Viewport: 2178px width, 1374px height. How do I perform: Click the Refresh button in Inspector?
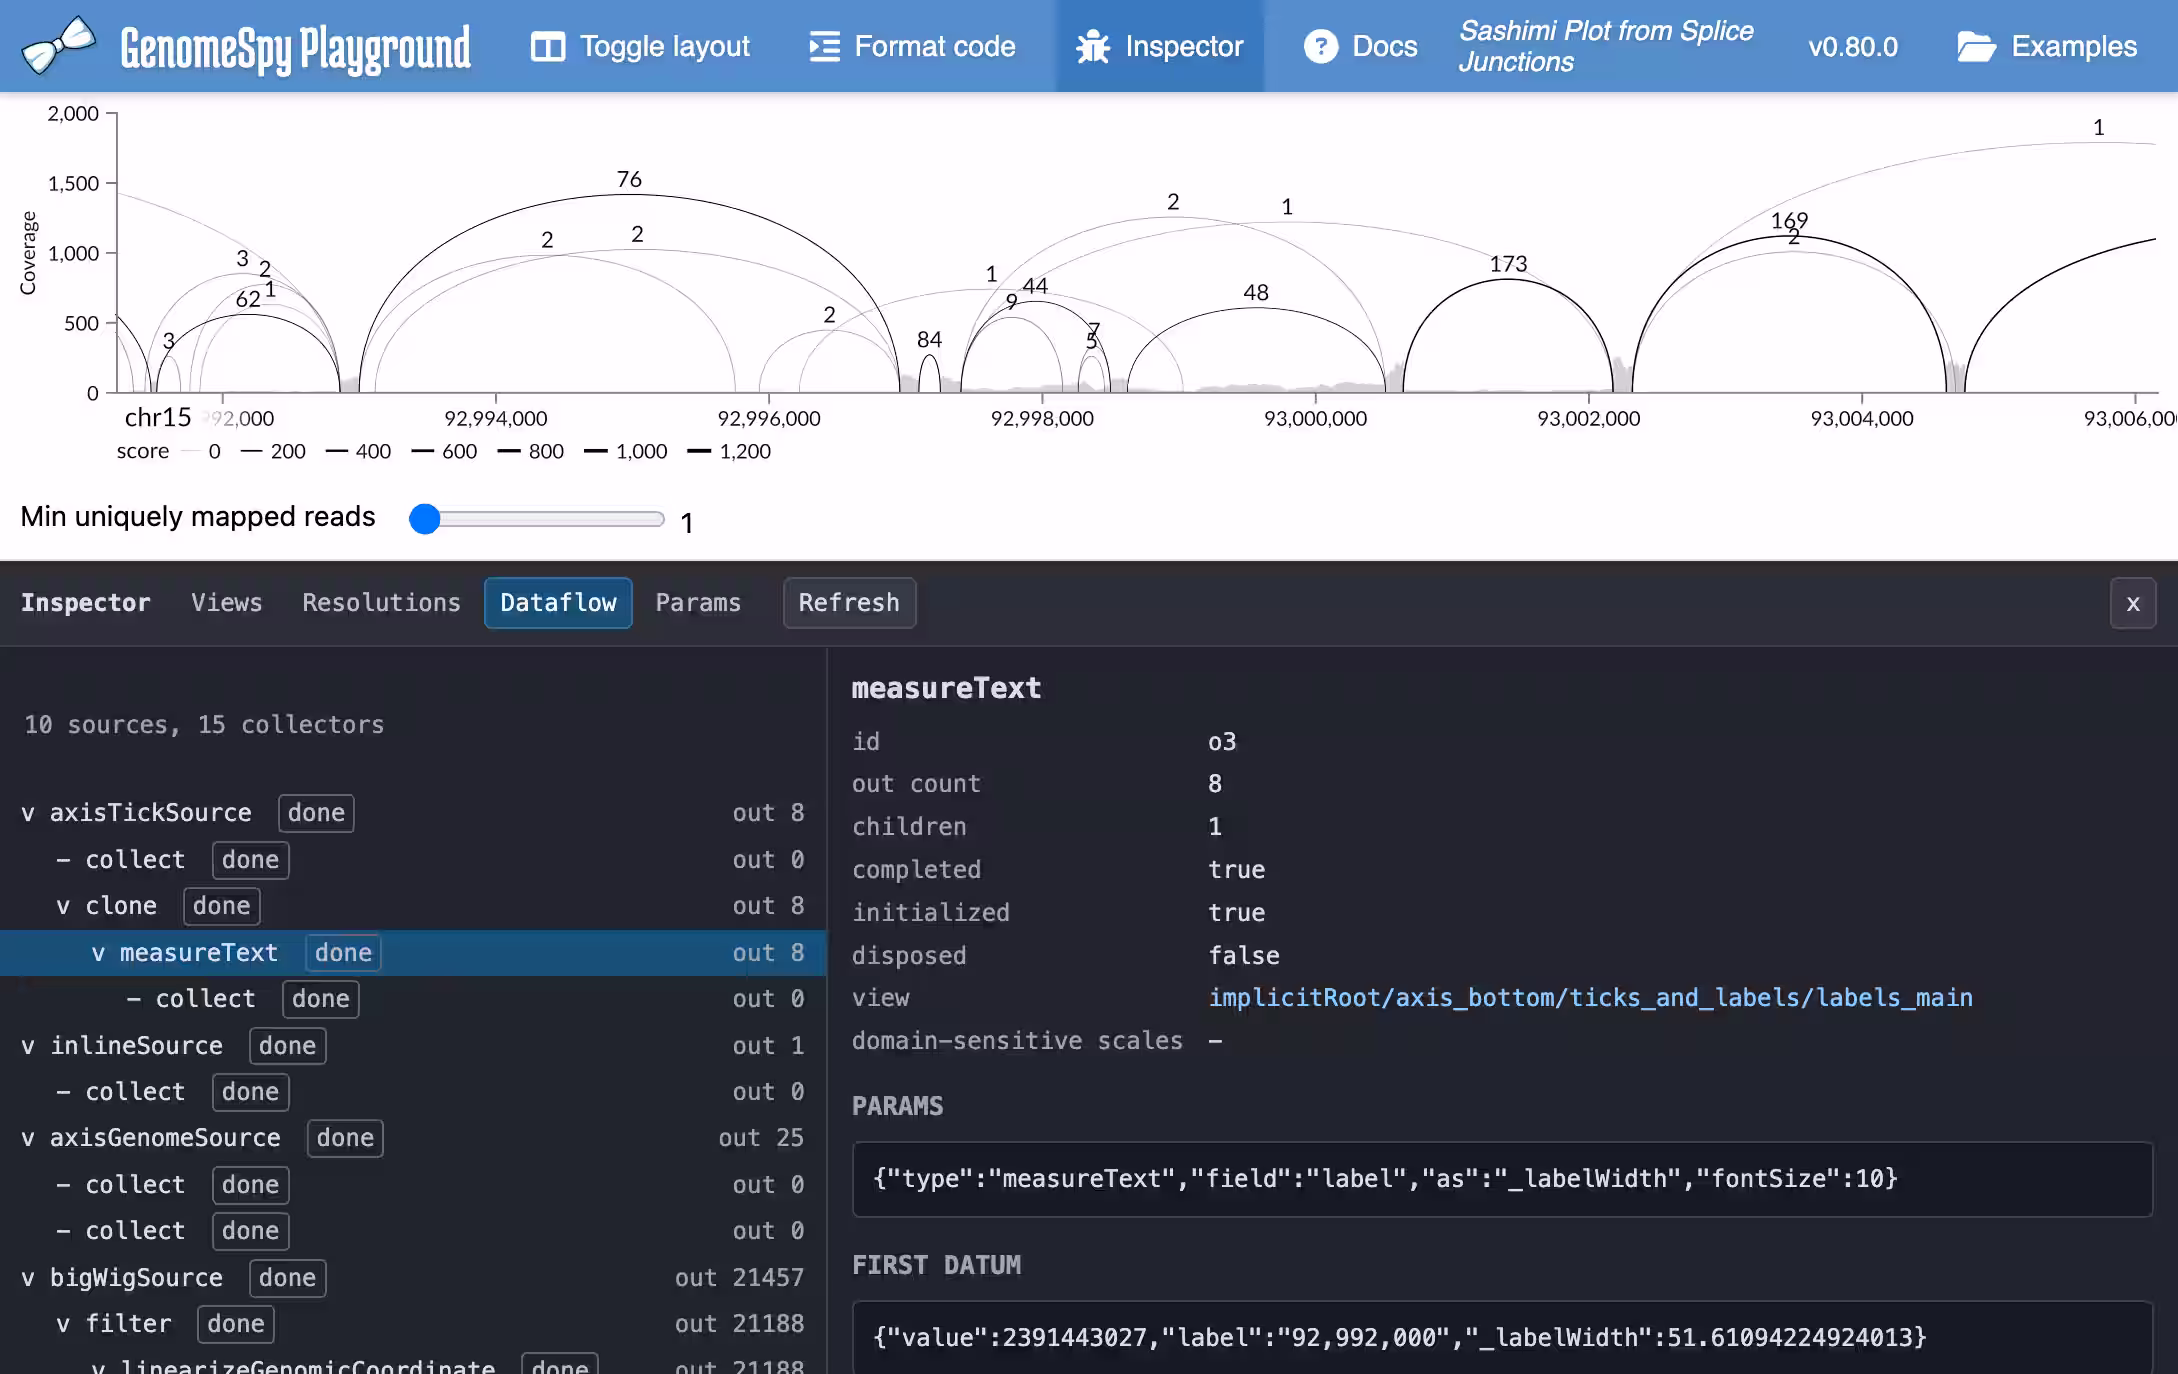pos(849,603)
